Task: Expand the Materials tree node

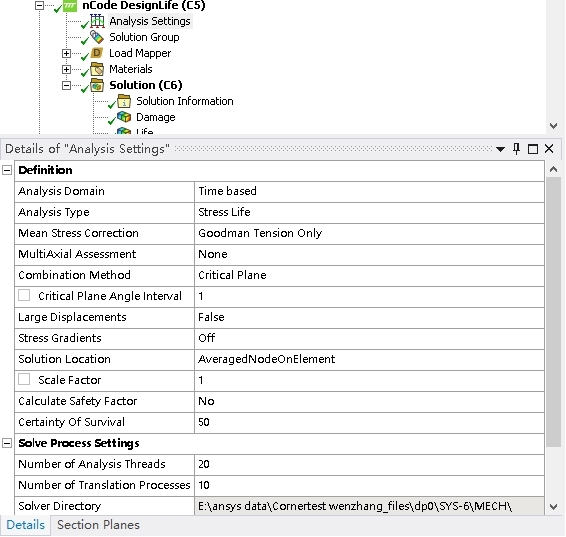Action: [x=66, y=69]
